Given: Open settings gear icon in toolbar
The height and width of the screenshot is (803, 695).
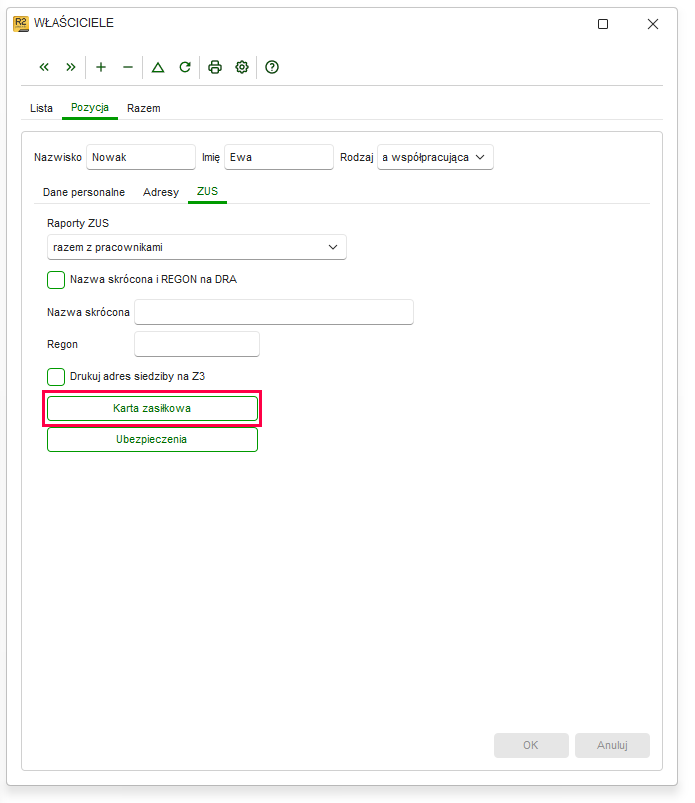Looking at the screenshot, I should [242, 67].
